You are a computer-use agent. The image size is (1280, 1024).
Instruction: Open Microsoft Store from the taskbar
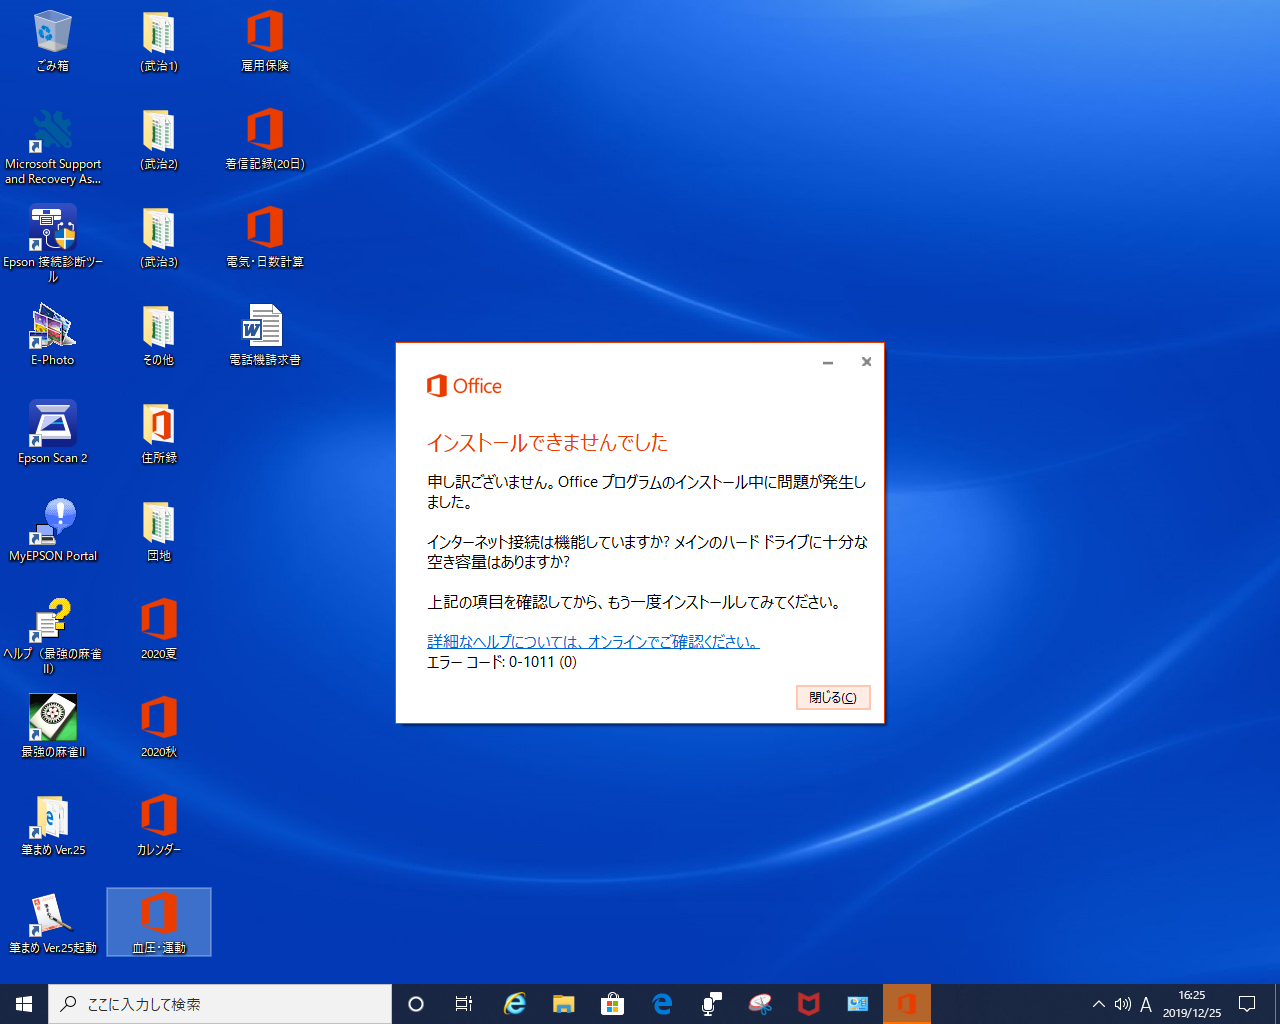pyautogui.click(x=612, y=1004)
